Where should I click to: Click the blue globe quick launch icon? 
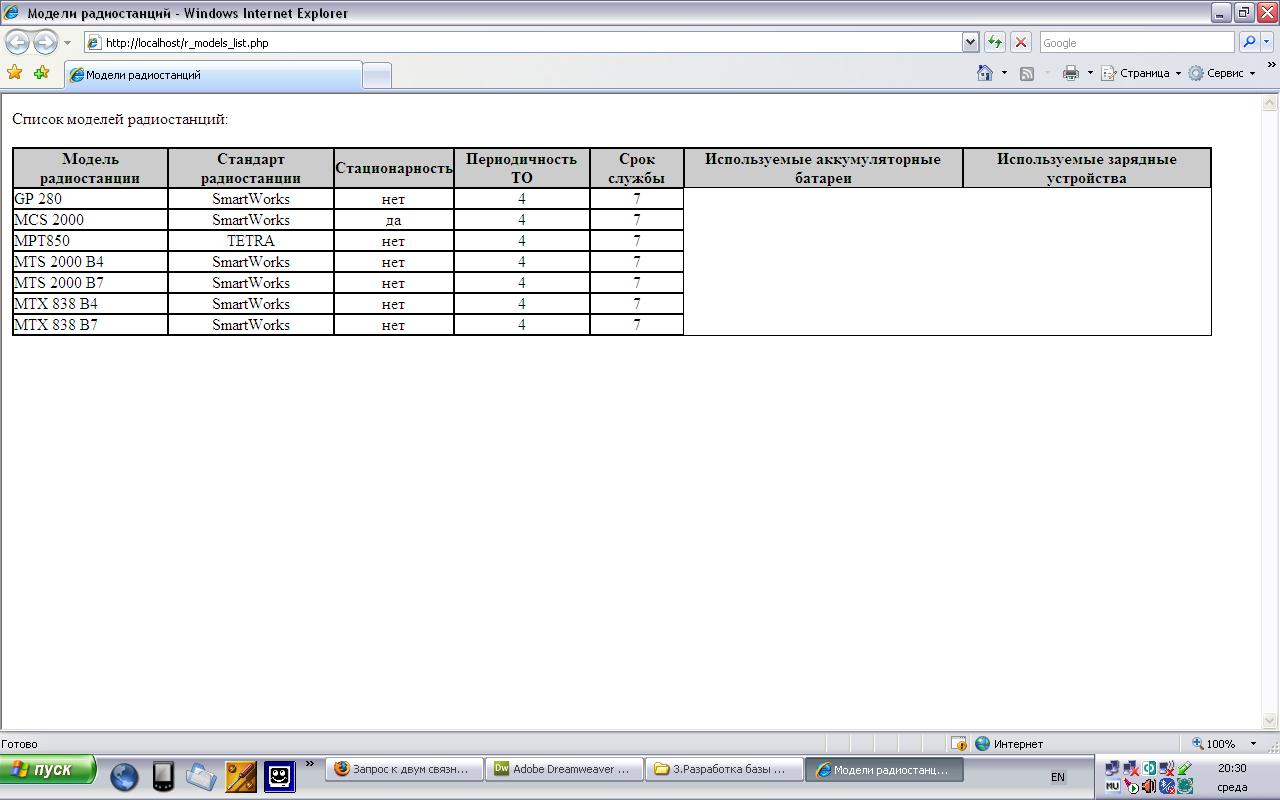[124, 777]
